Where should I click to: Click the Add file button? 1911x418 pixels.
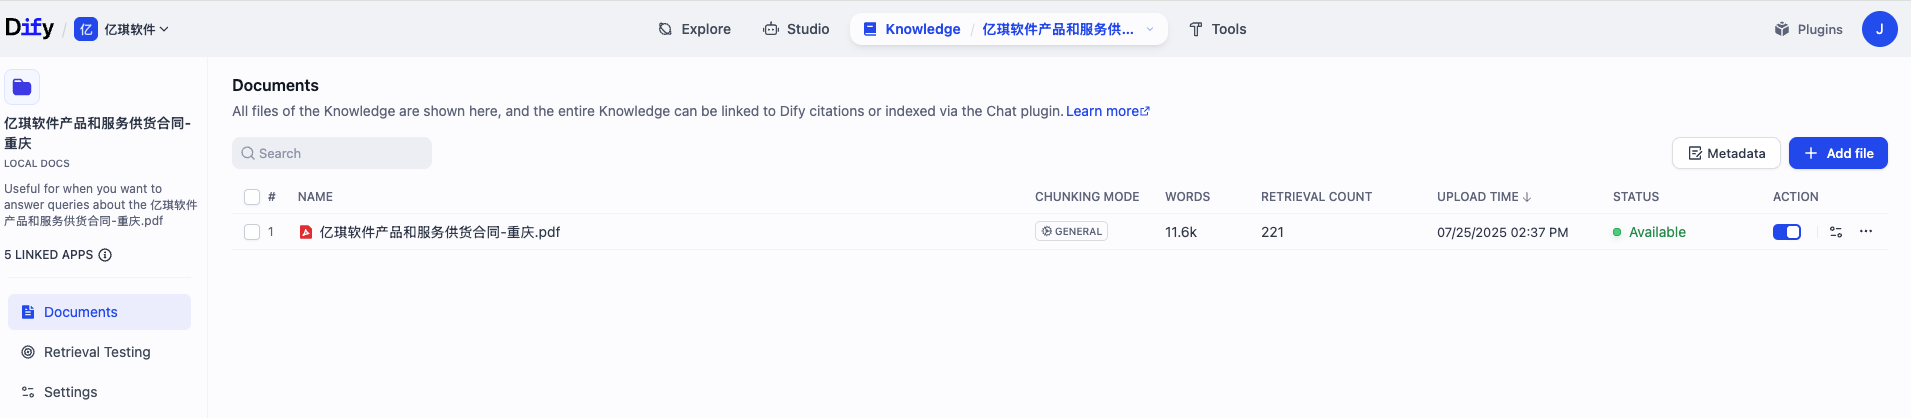click(1837, 153)
